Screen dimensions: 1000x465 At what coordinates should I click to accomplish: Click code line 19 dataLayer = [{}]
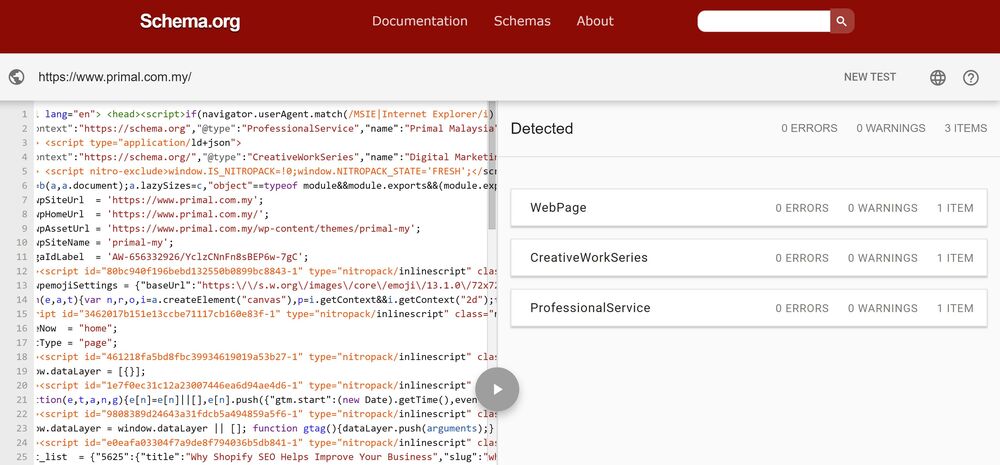pos(90,371)
